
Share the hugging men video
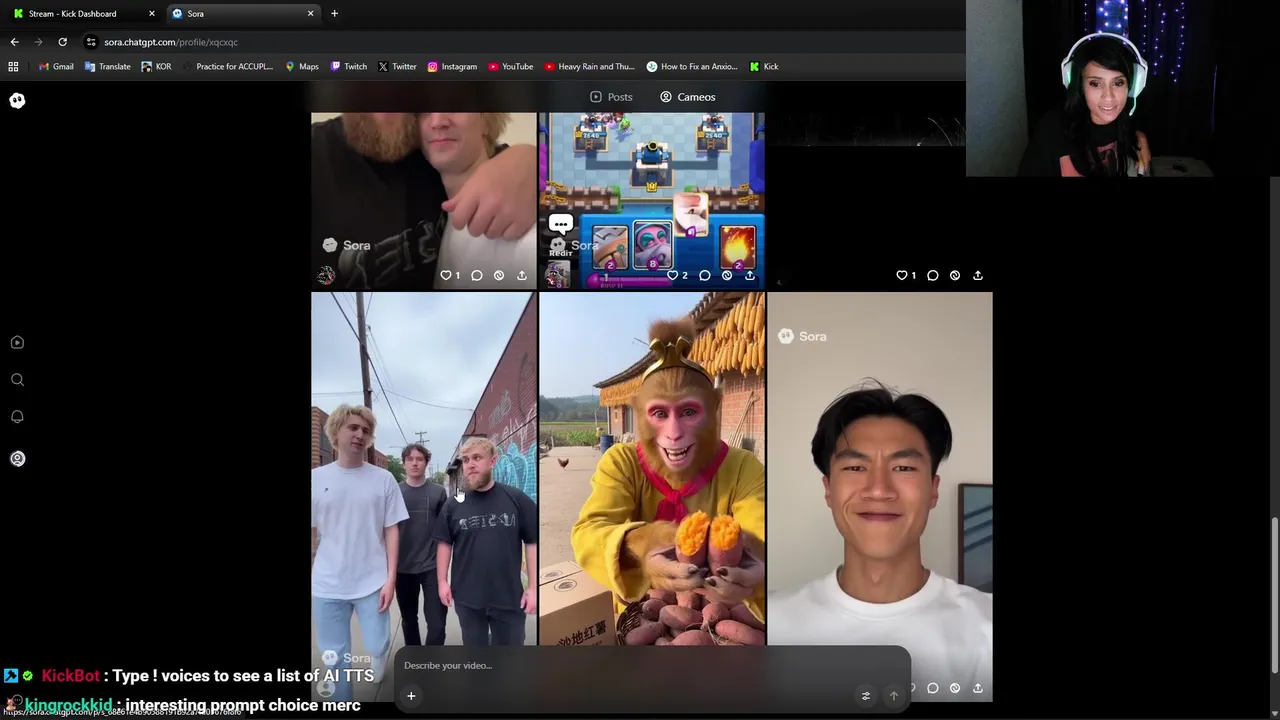(x=522, y=275)
